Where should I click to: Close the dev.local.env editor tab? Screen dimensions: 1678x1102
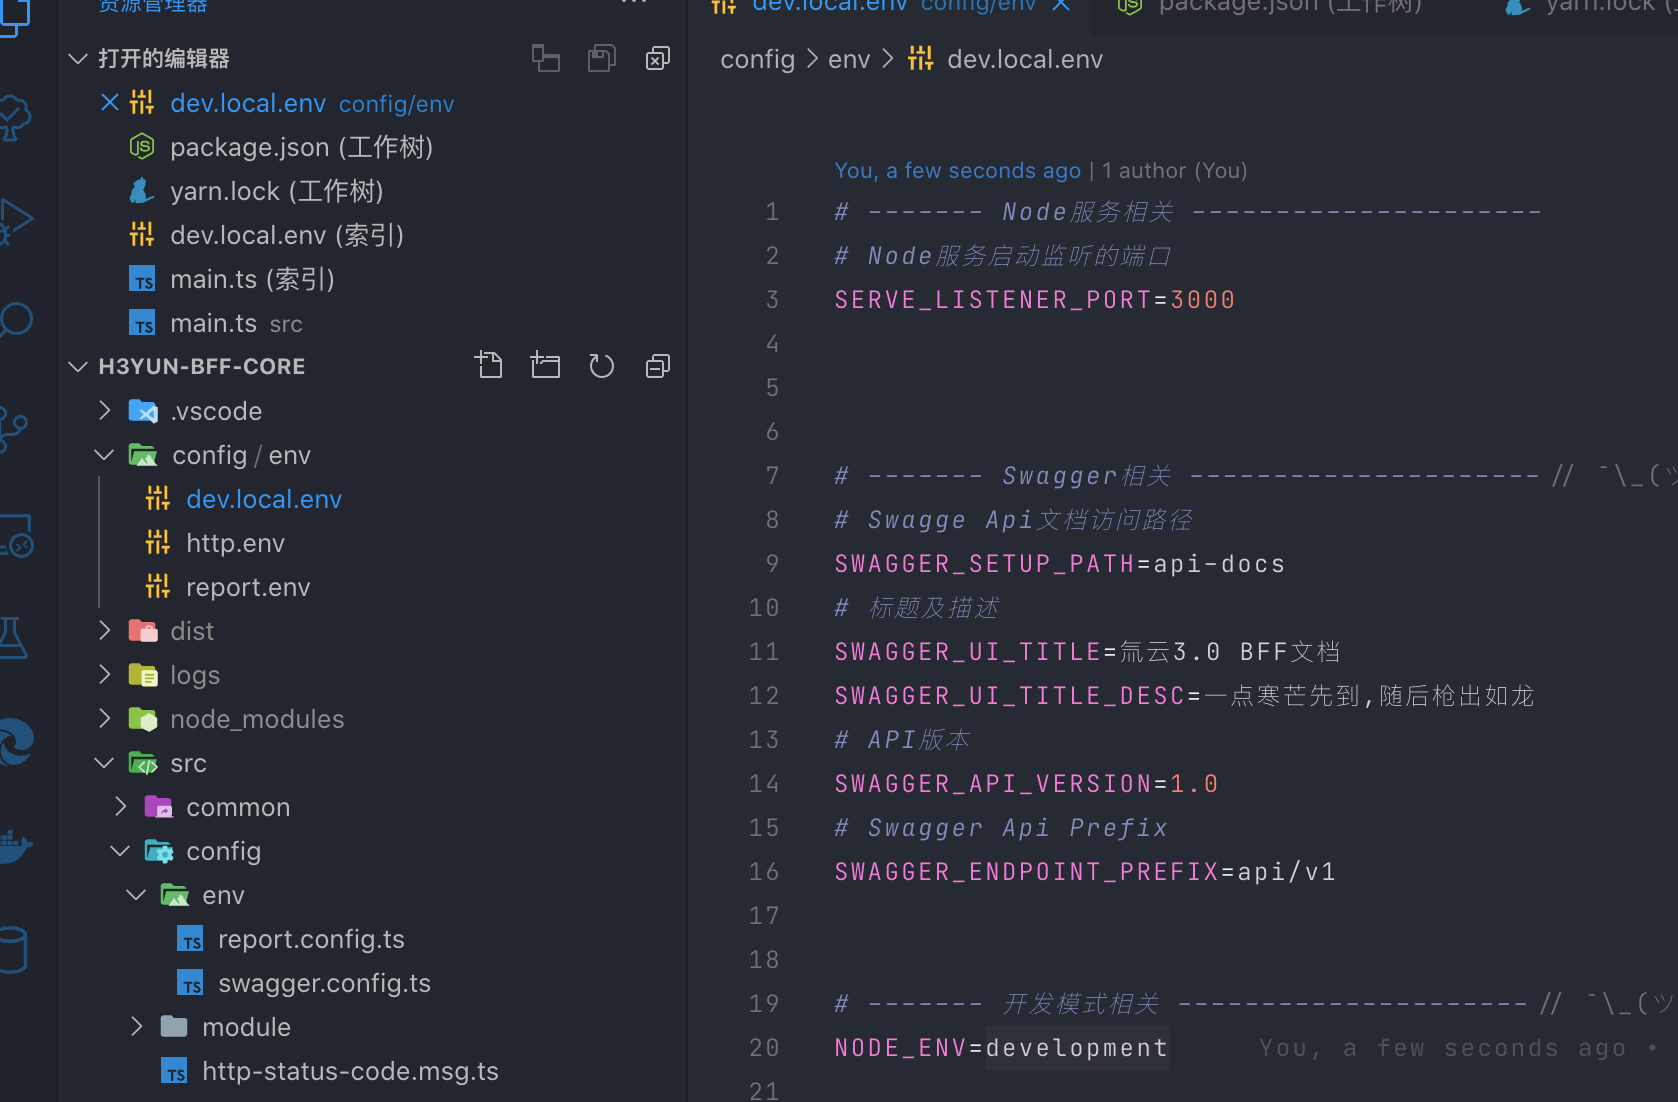click(x=1061, y=5)
